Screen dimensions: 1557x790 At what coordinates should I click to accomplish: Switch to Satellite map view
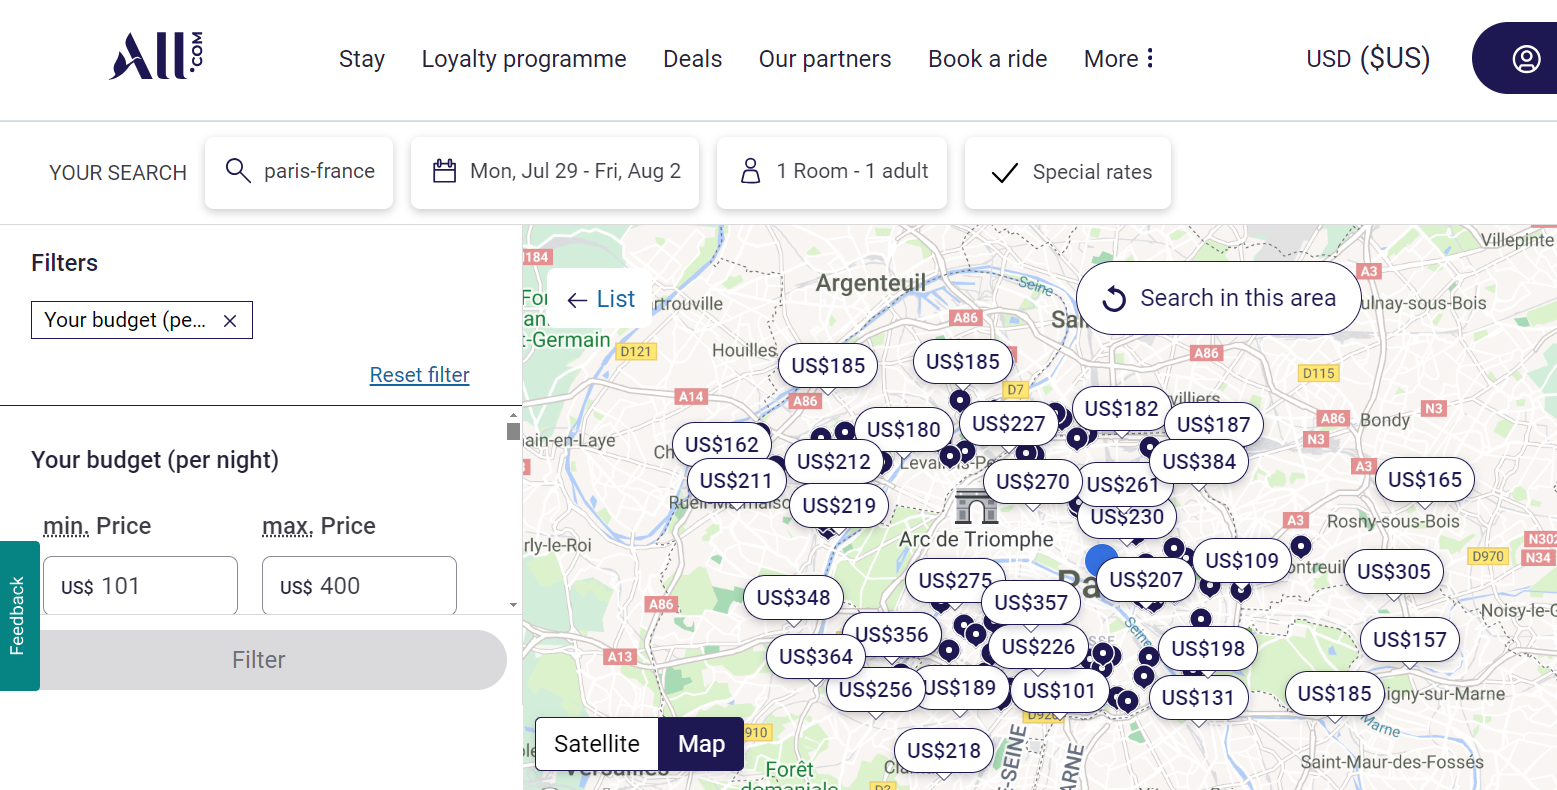coord(596,744)
